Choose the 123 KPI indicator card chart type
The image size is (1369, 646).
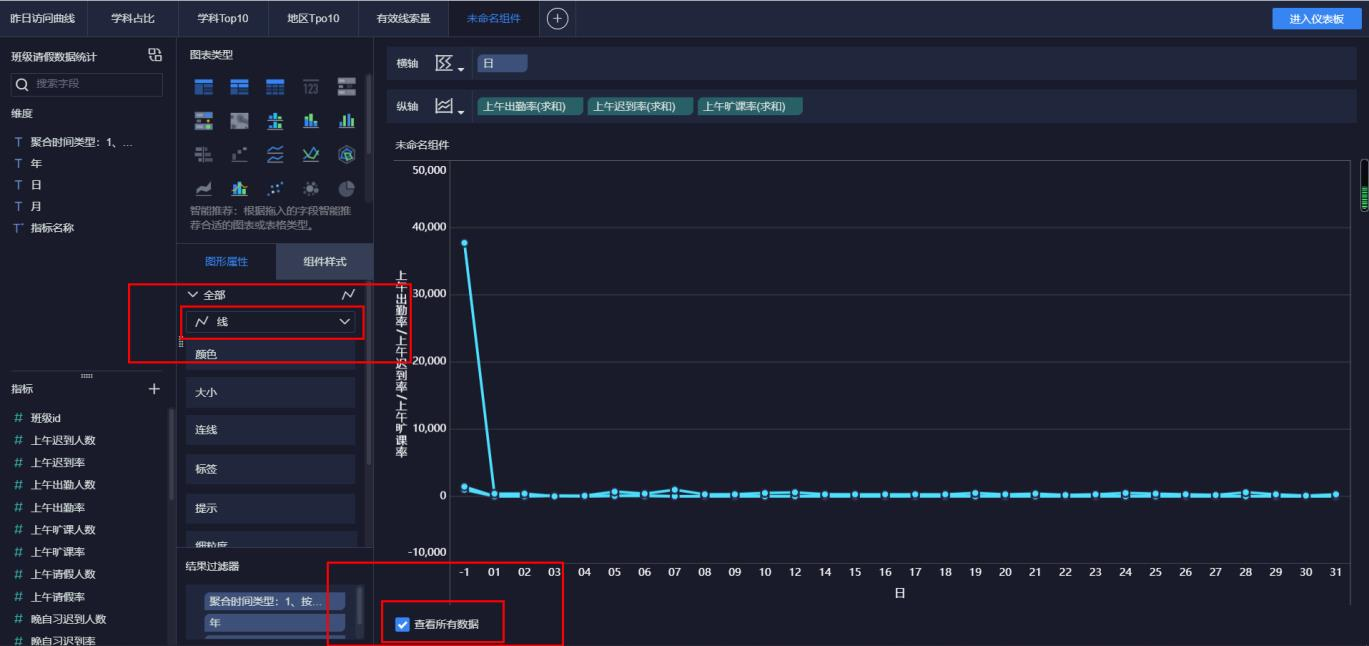pos(311,88)
